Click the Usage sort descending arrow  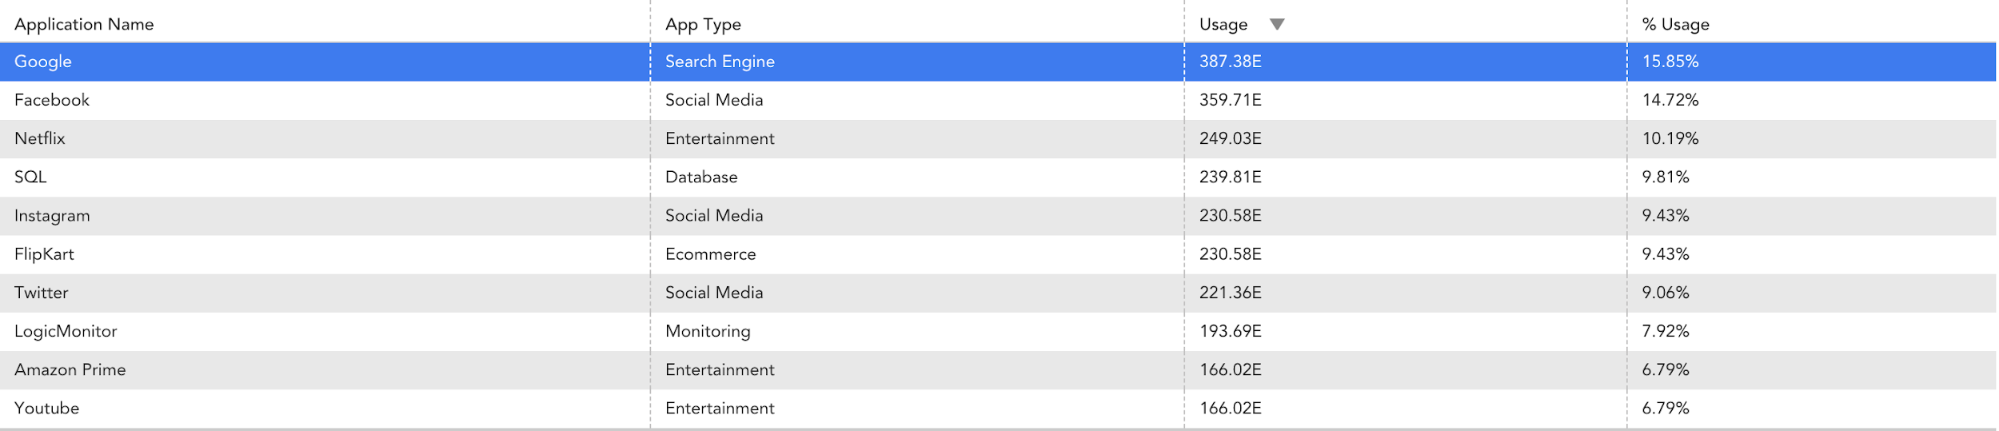pos(1277,24)
